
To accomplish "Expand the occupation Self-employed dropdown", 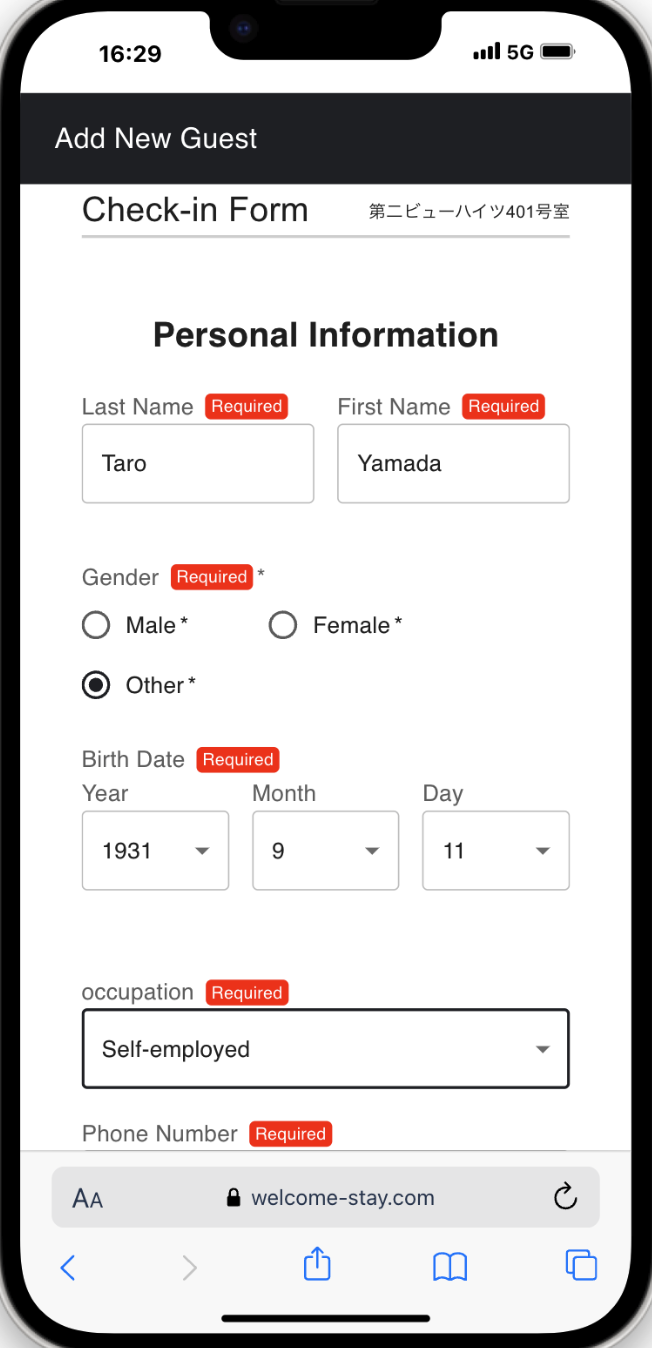I will point(325,1049).
